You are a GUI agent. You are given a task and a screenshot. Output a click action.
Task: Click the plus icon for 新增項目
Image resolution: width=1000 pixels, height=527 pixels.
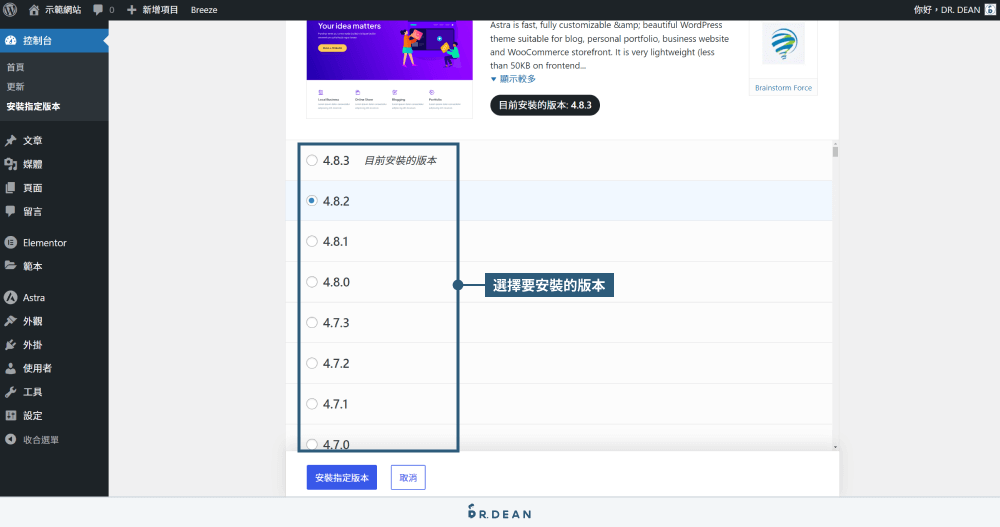point(131,10)
